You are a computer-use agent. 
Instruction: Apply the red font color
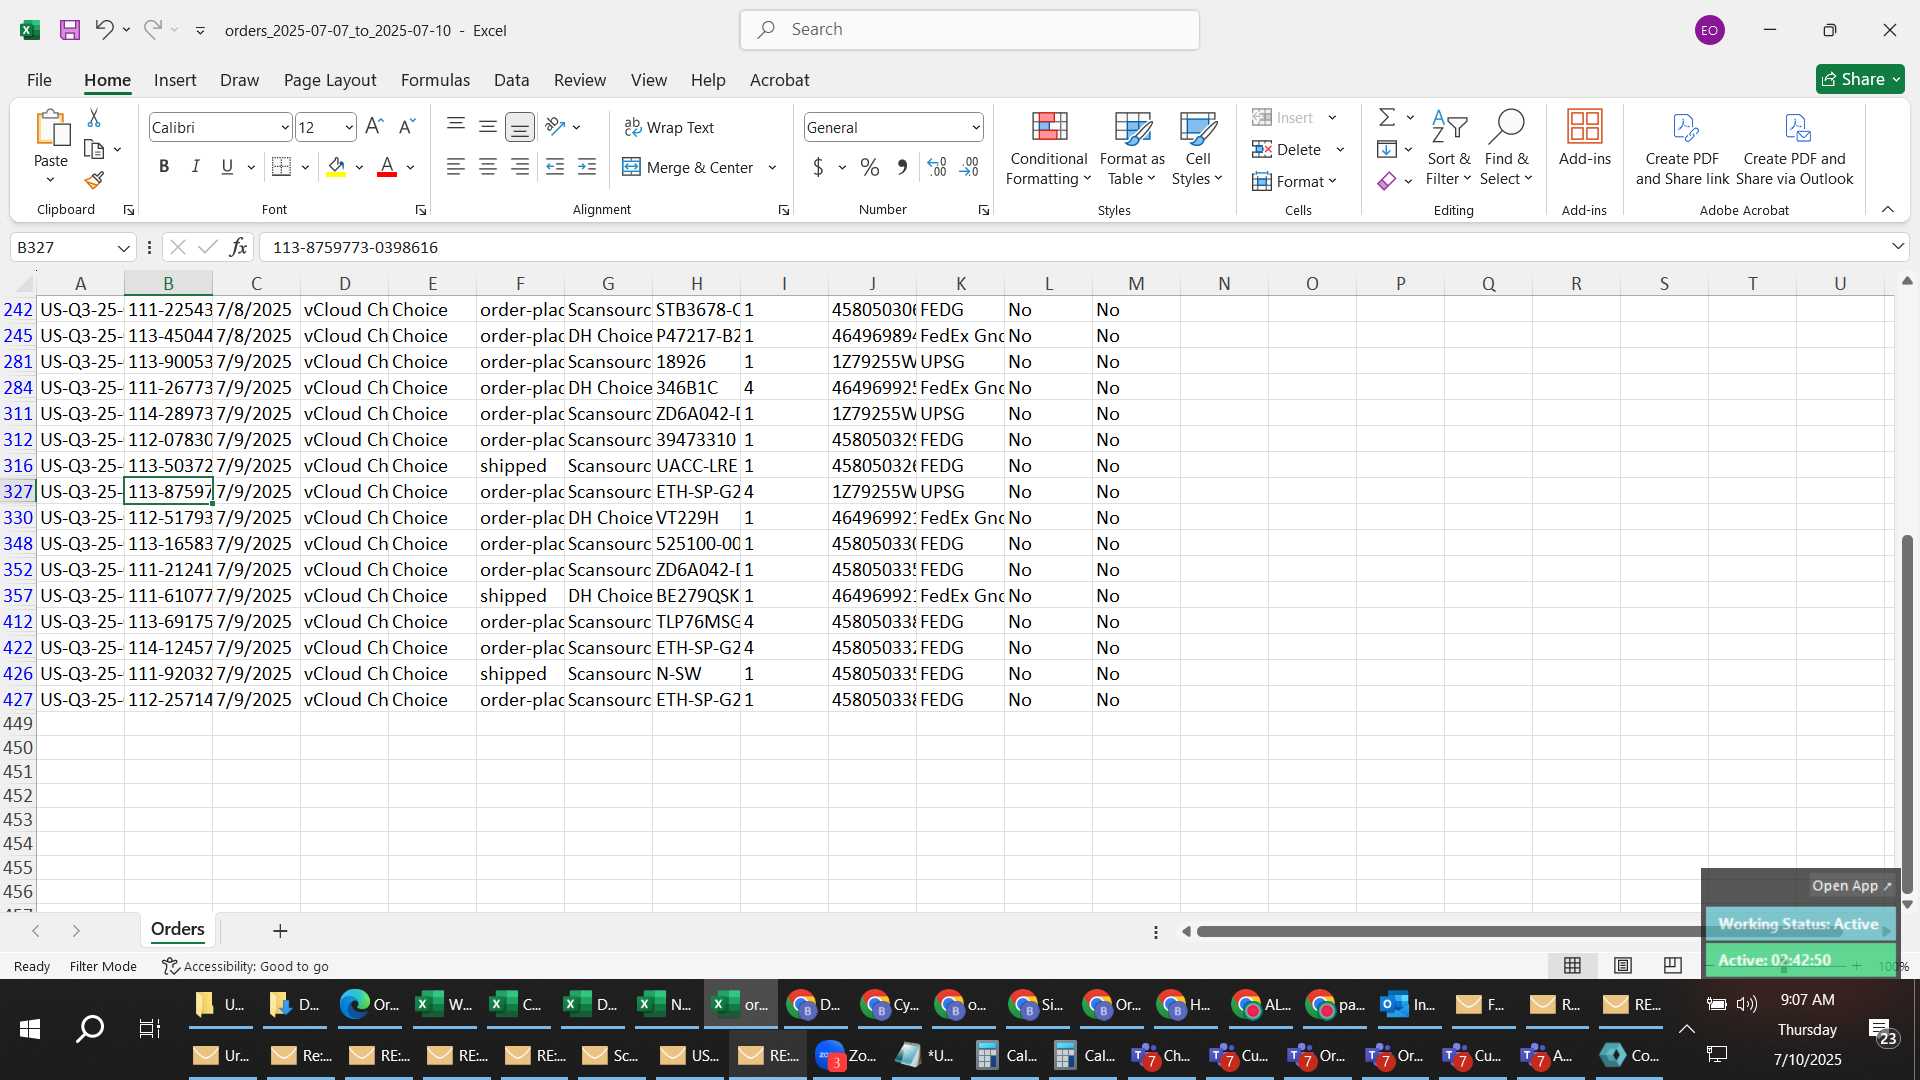tap(387, 167)
